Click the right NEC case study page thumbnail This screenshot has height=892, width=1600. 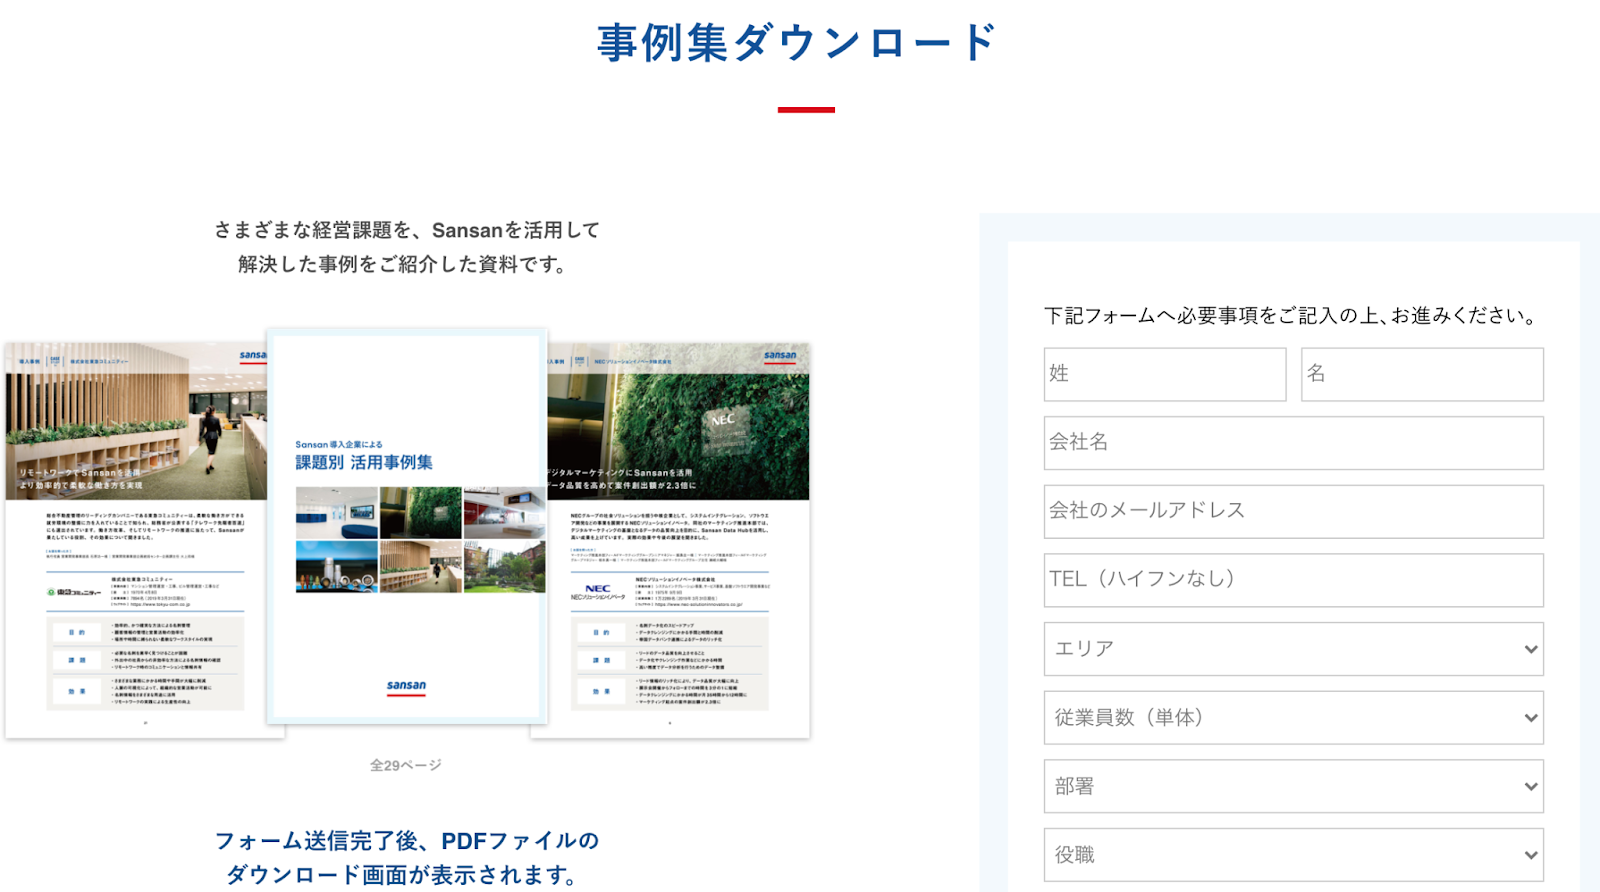coord(679,540)
